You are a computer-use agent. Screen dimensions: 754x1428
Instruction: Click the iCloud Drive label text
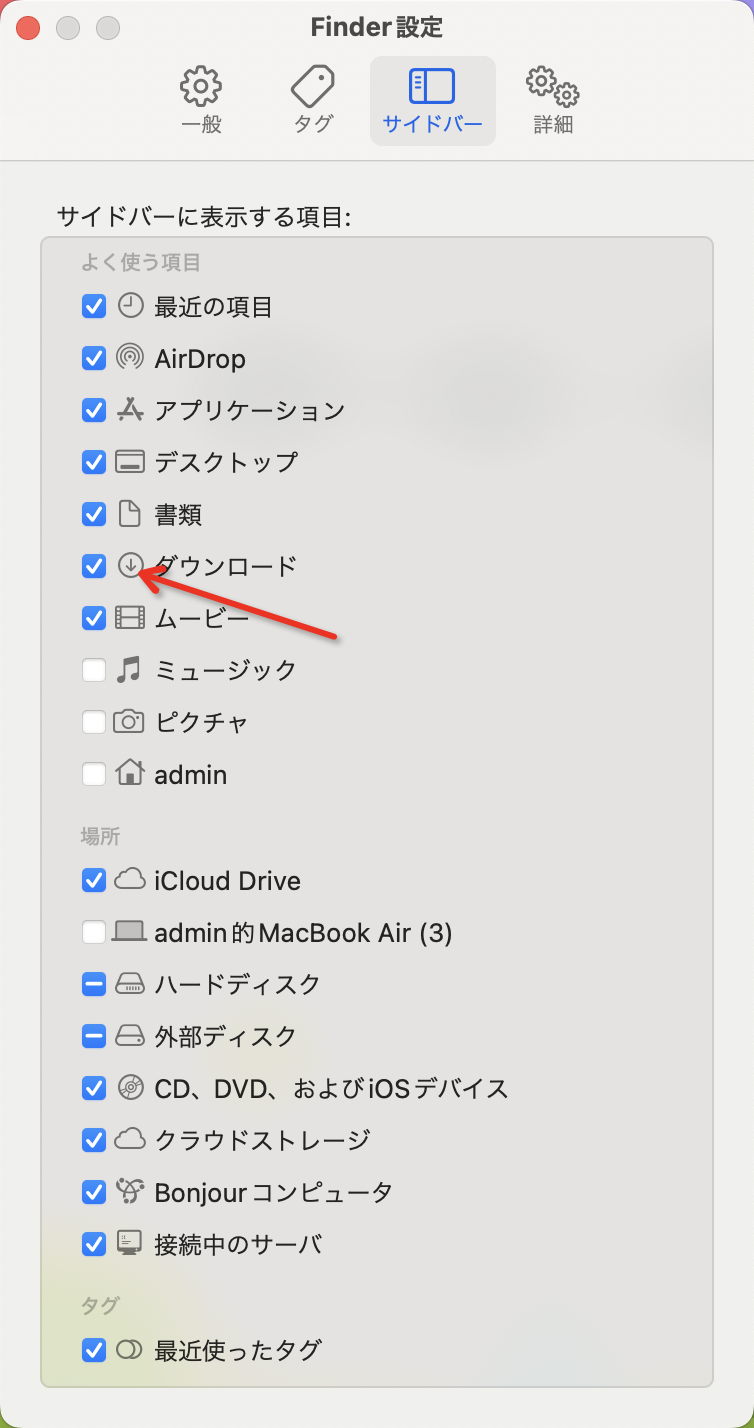[228, 880]
